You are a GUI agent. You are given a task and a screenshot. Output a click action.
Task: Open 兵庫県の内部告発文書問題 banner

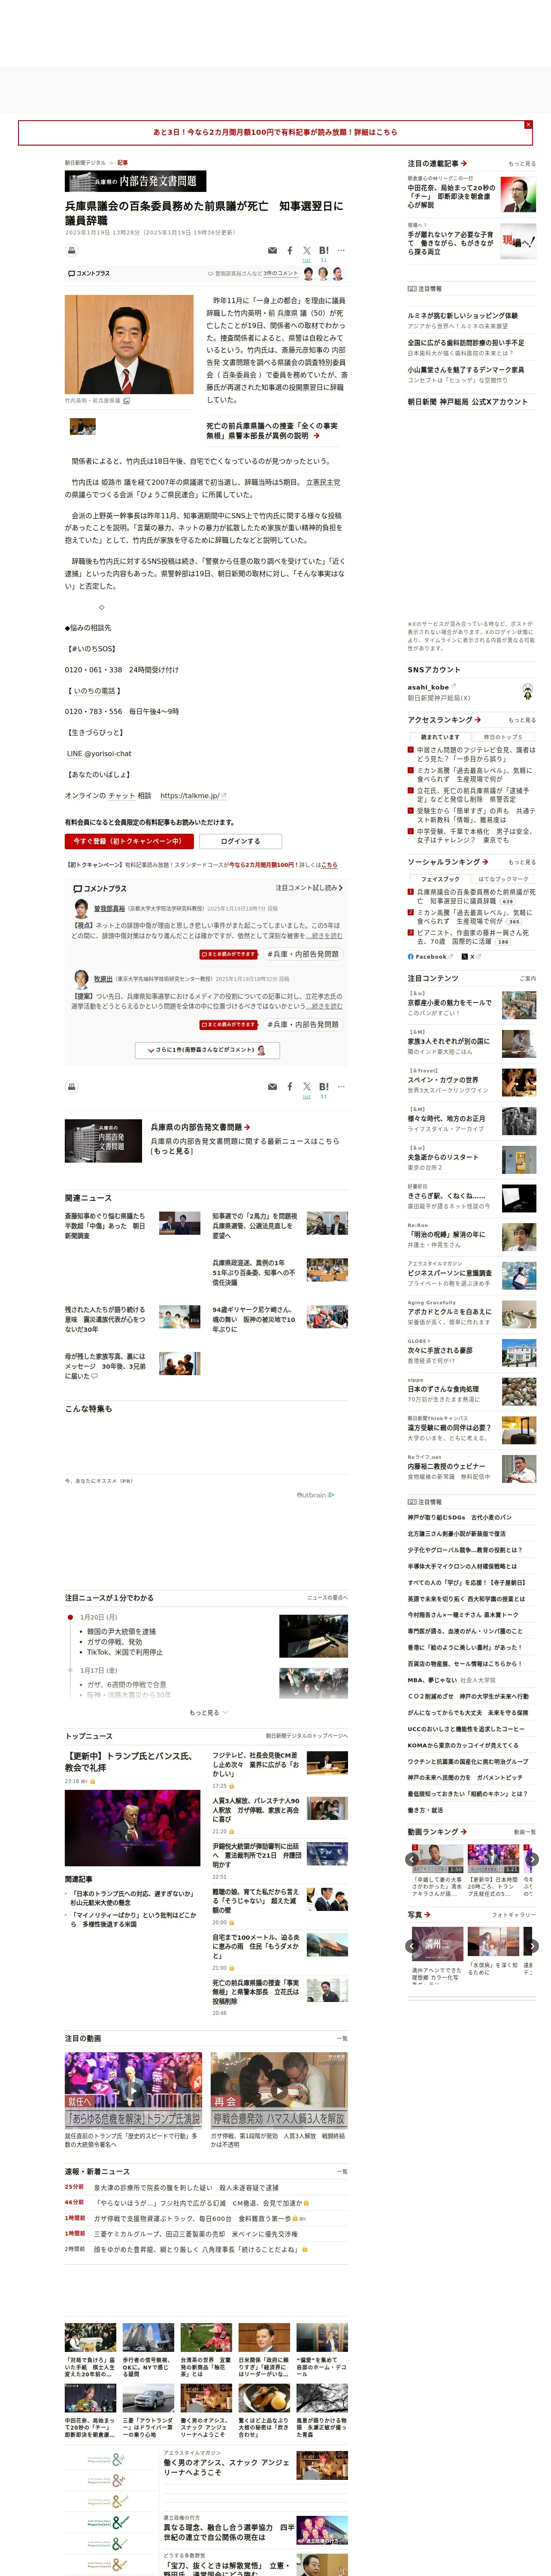click(136, 181)
